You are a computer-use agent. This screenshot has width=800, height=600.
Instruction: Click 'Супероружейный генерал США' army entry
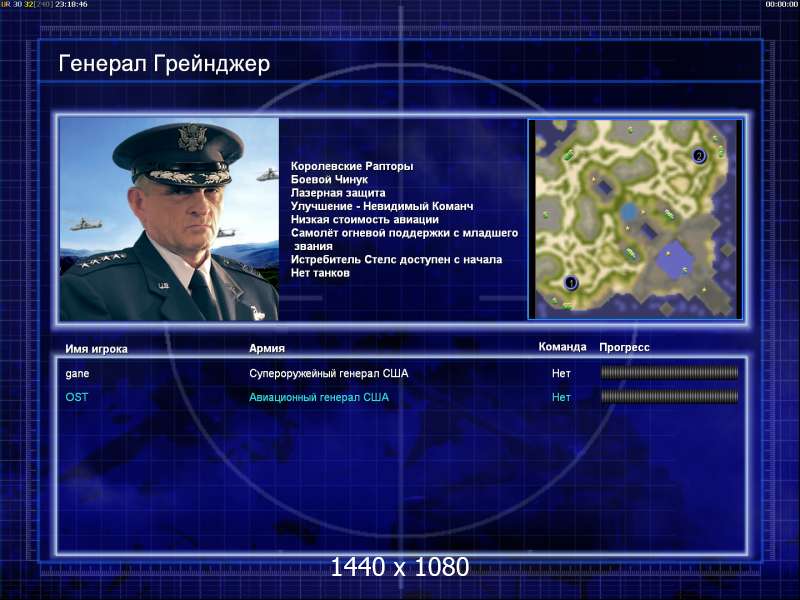point(329,373)
